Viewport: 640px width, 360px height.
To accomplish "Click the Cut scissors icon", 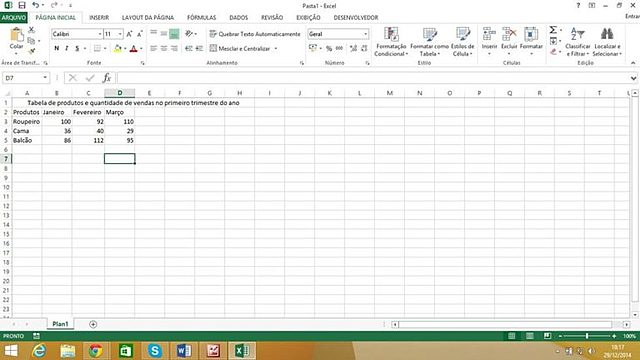I will pos(31,30).
